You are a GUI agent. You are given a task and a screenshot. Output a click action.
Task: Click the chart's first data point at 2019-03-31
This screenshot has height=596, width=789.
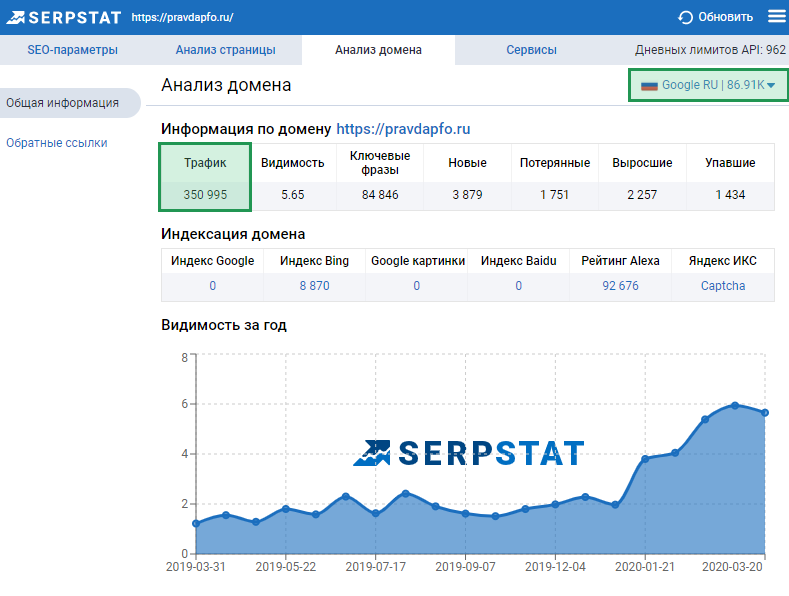(196, 524)
